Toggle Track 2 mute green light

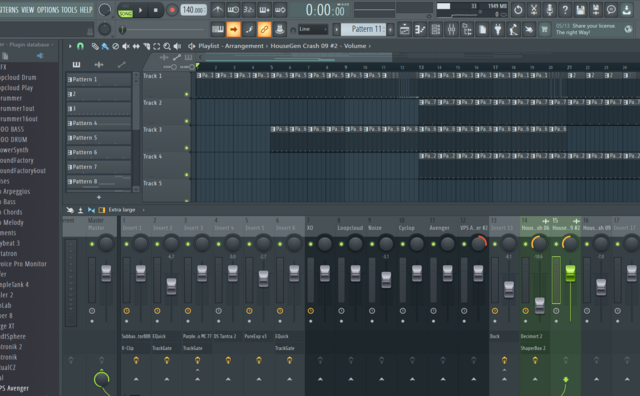click(x=187, y=121)
